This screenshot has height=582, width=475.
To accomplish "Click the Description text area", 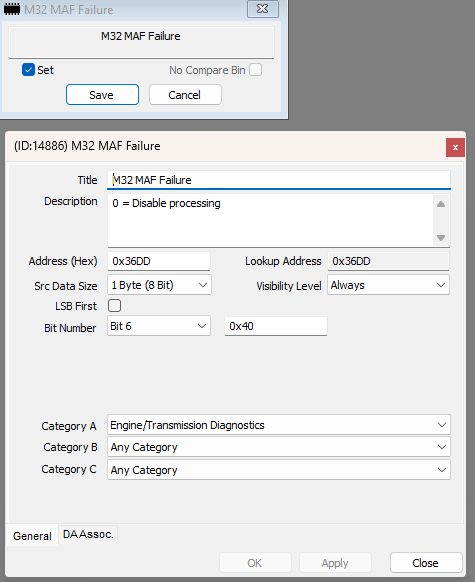I will tap(270, 220).
